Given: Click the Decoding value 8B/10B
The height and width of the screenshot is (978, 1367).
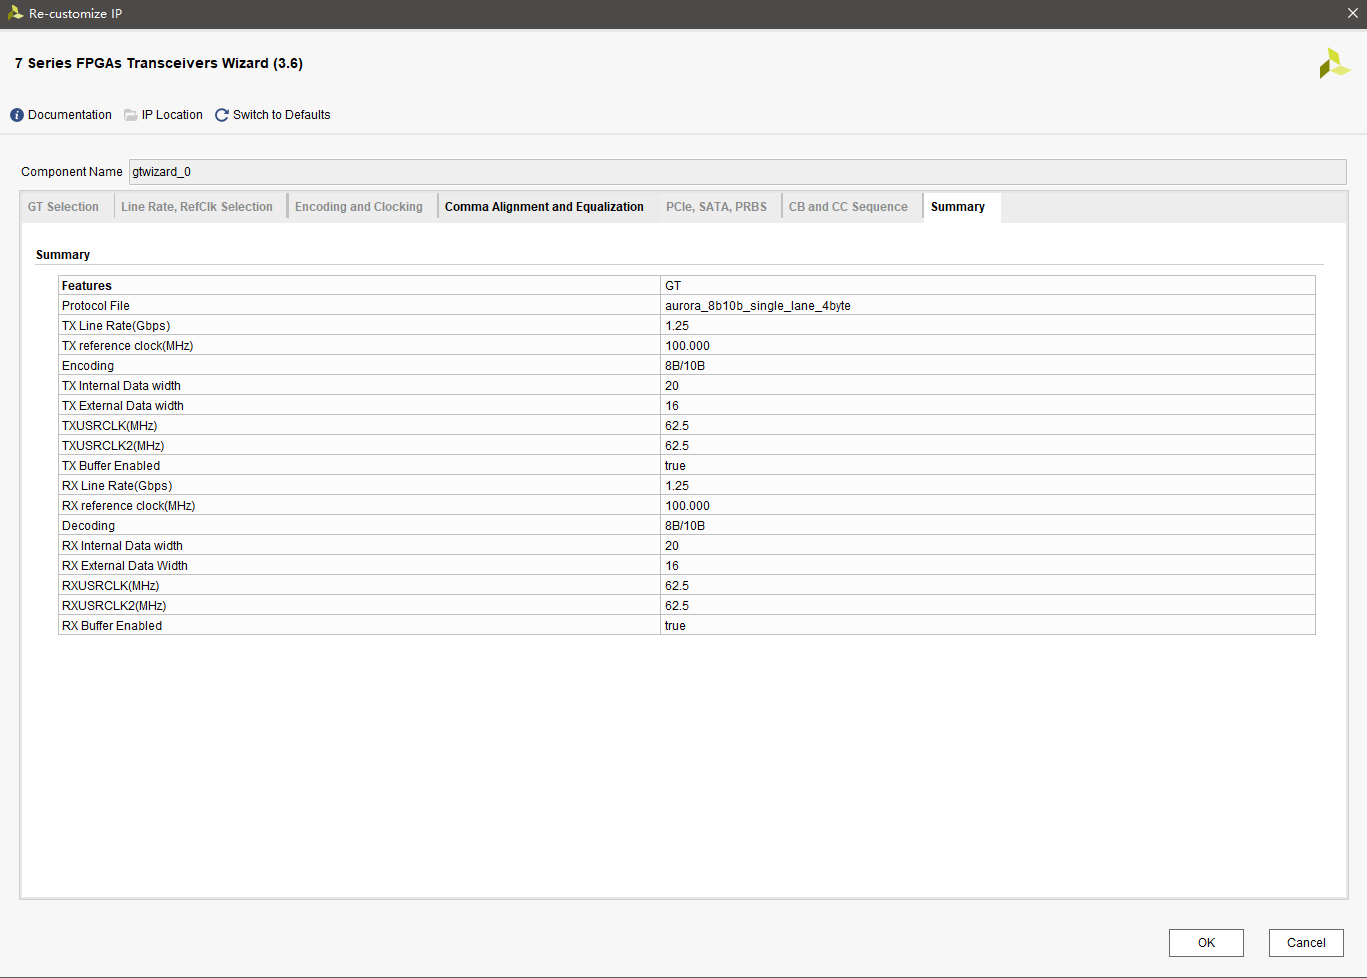Looking at the screenshot, I should [x=685, y=526].
